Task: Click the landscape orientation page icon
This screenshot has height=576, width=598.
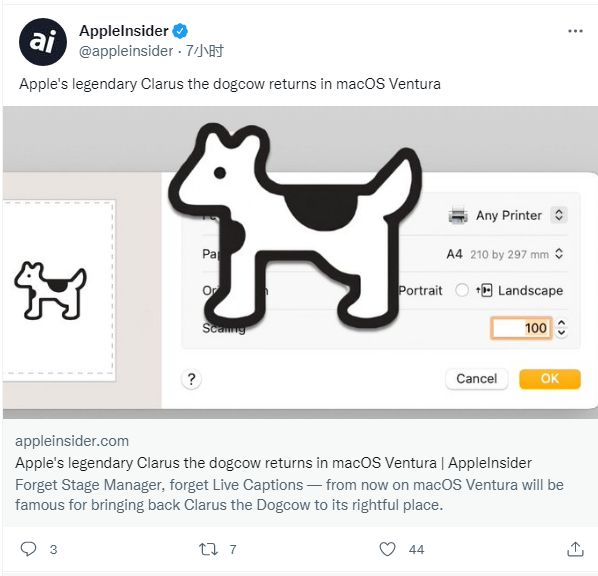Action: 484,290
